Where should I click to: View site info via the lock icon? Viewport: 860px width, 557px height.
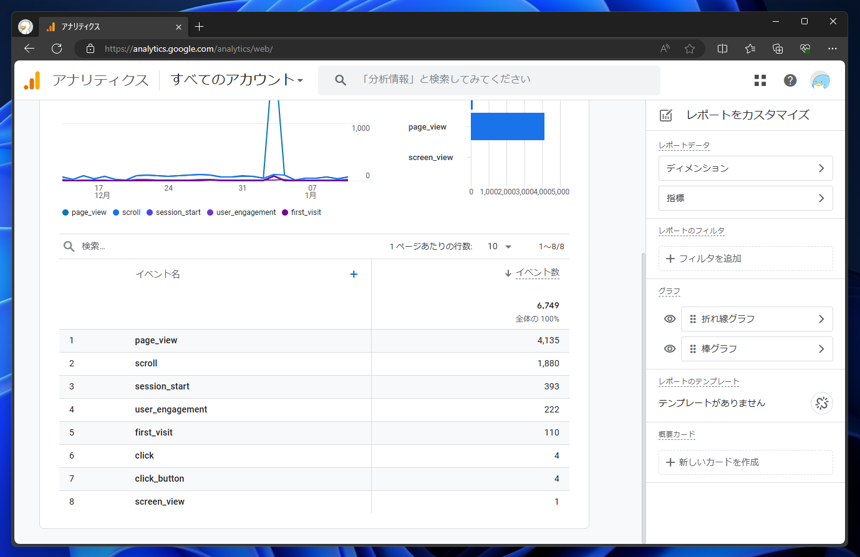click(90, 49)
